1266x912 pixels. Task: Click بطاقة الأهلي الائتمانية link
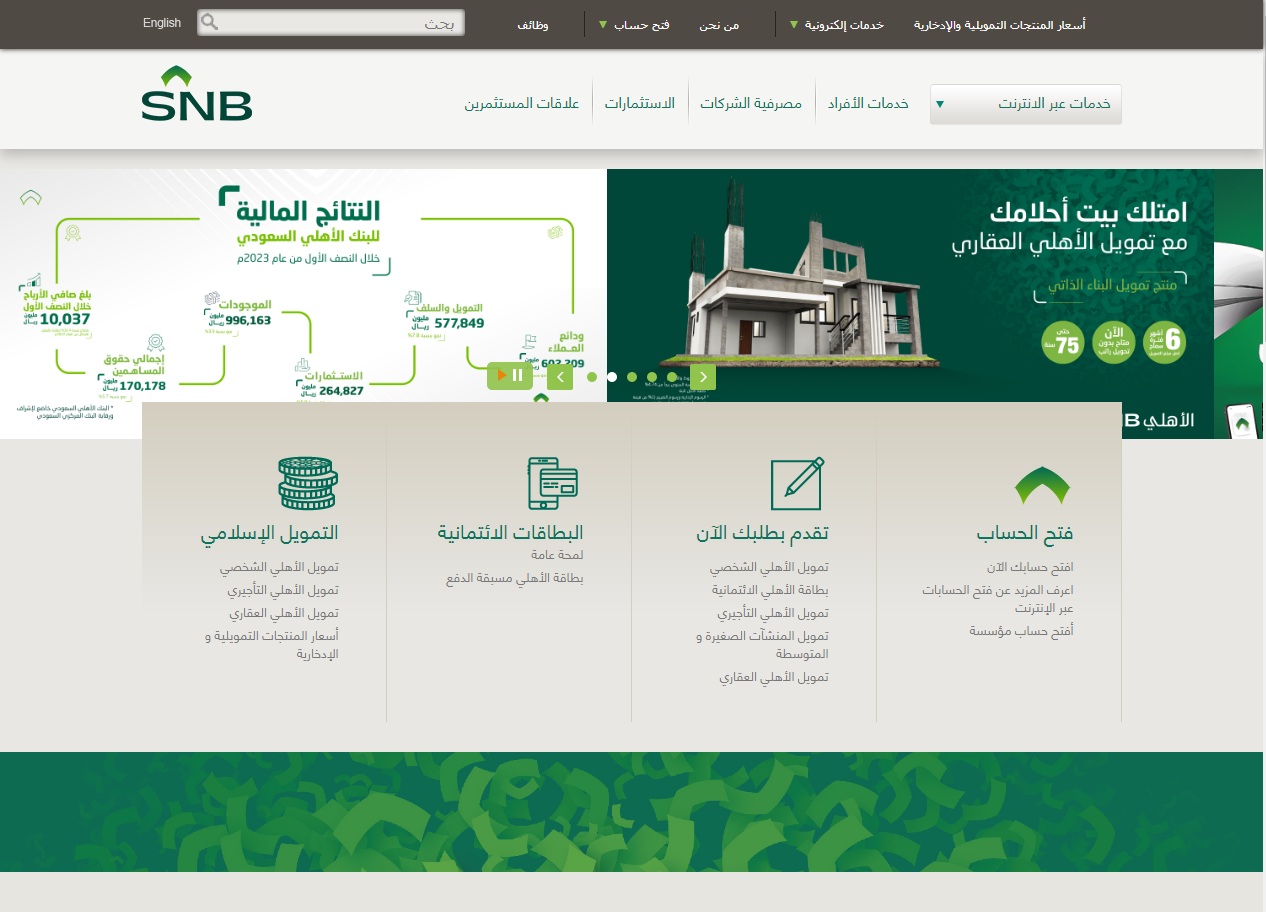(x=770, y=590)
